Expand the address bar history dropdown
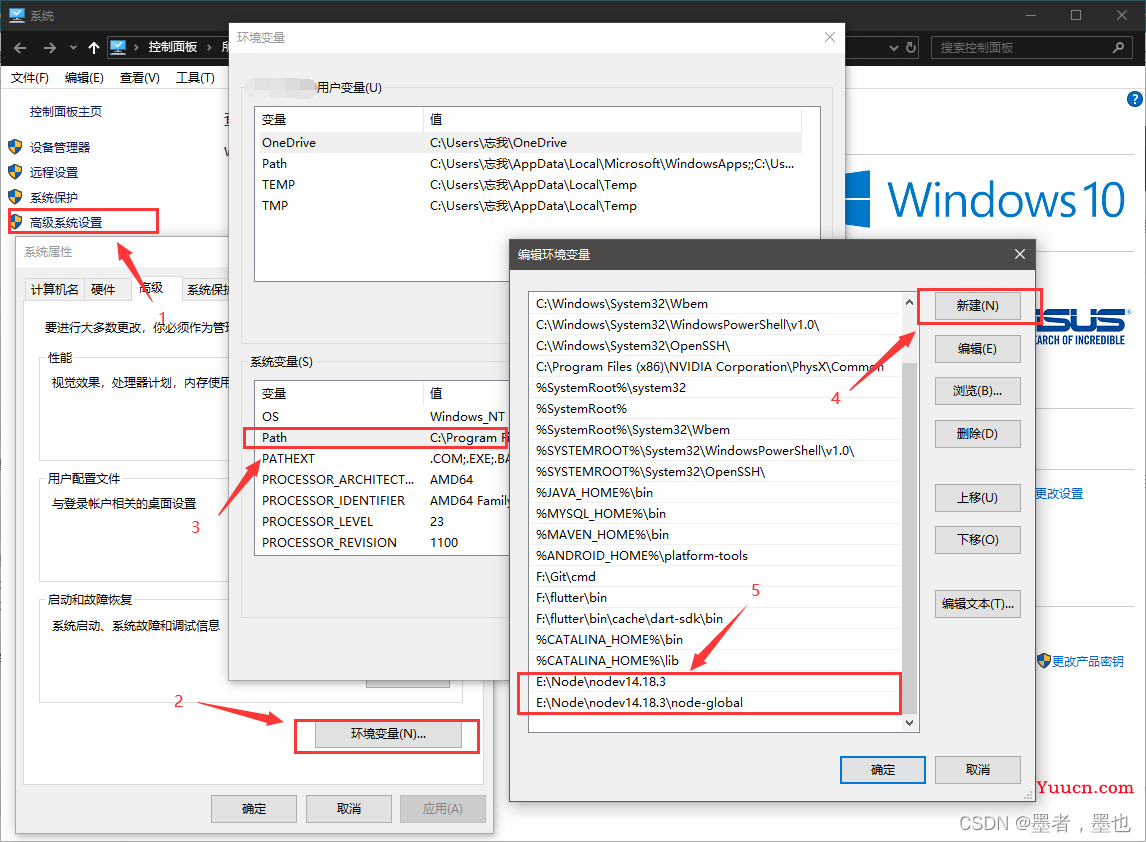Image resolution: width=1146 pixels, height=842 pixels. point(893,48)
